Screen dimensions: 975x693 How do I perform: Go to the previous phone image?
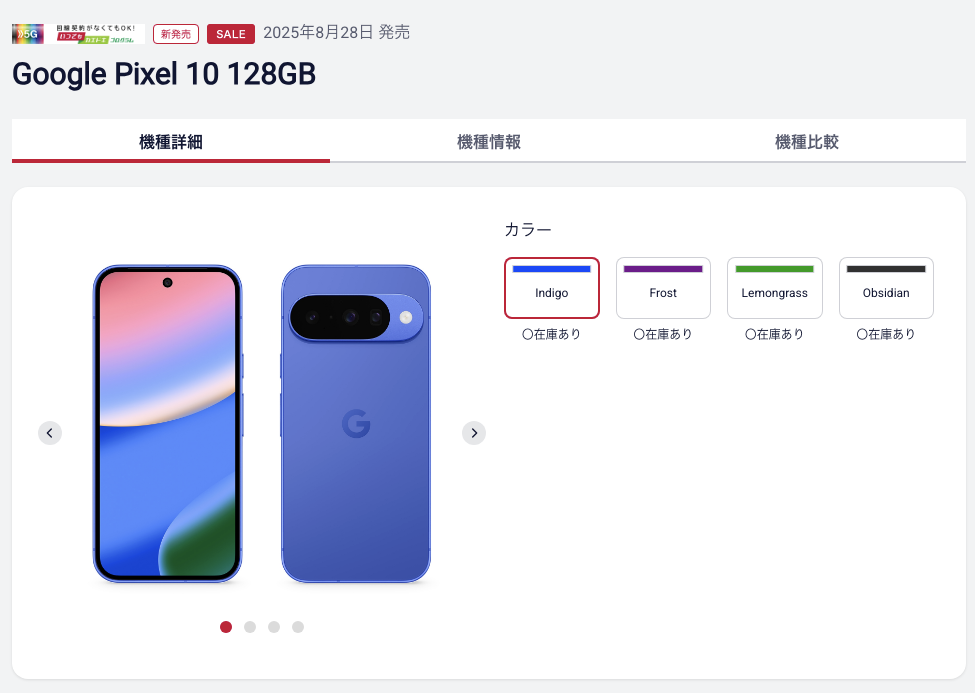[50, 433]
